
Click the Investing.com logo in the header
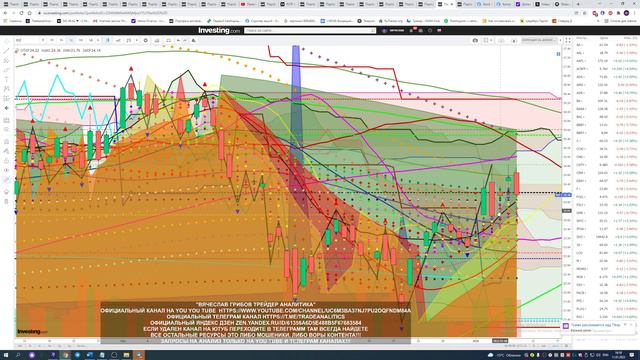point(219,30)
